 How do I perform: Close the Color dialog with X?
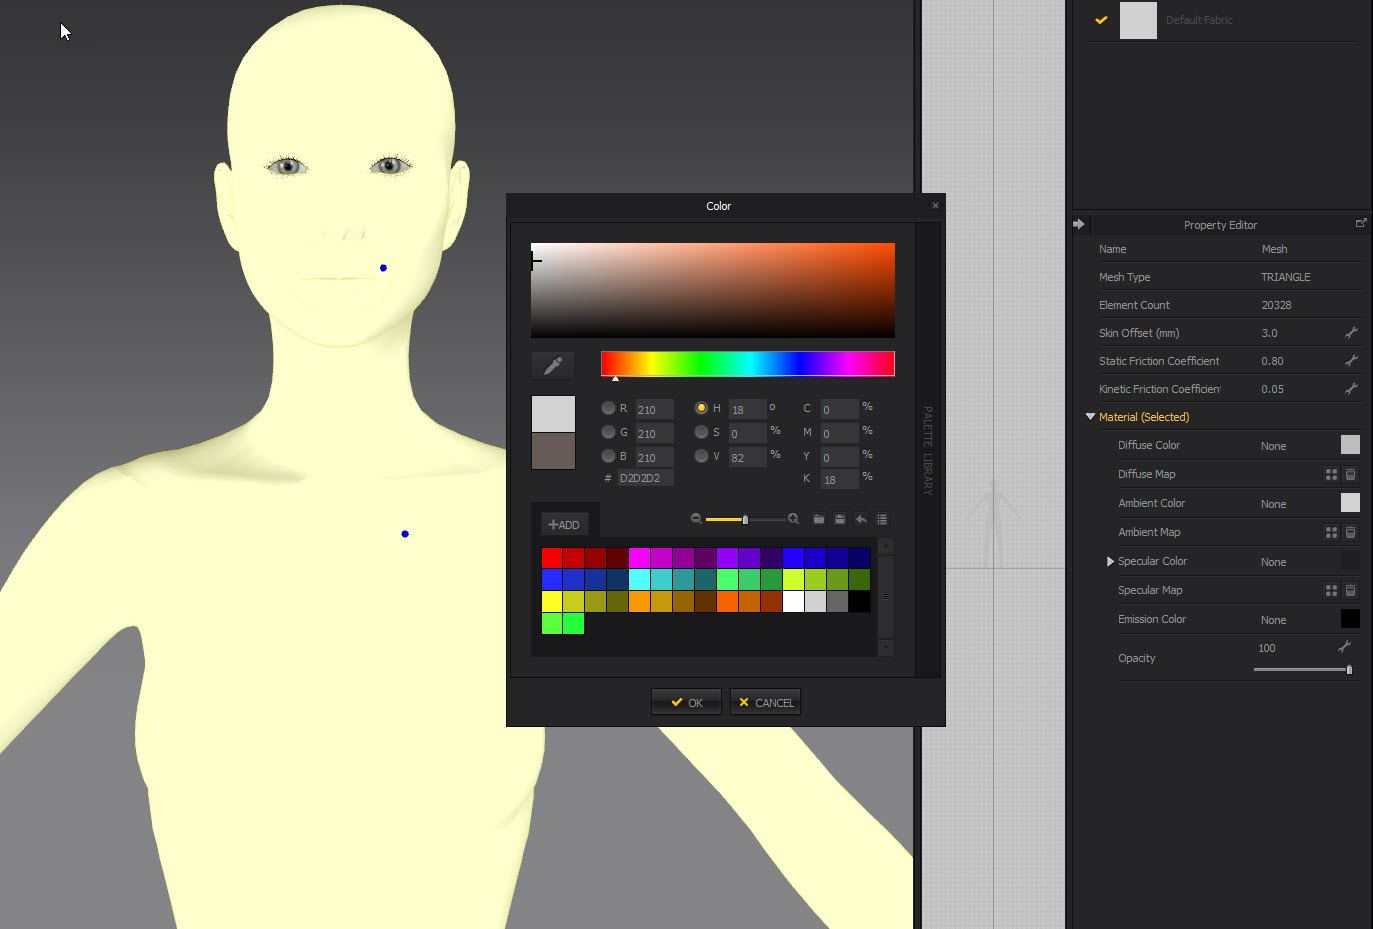[x=935, y=205]
